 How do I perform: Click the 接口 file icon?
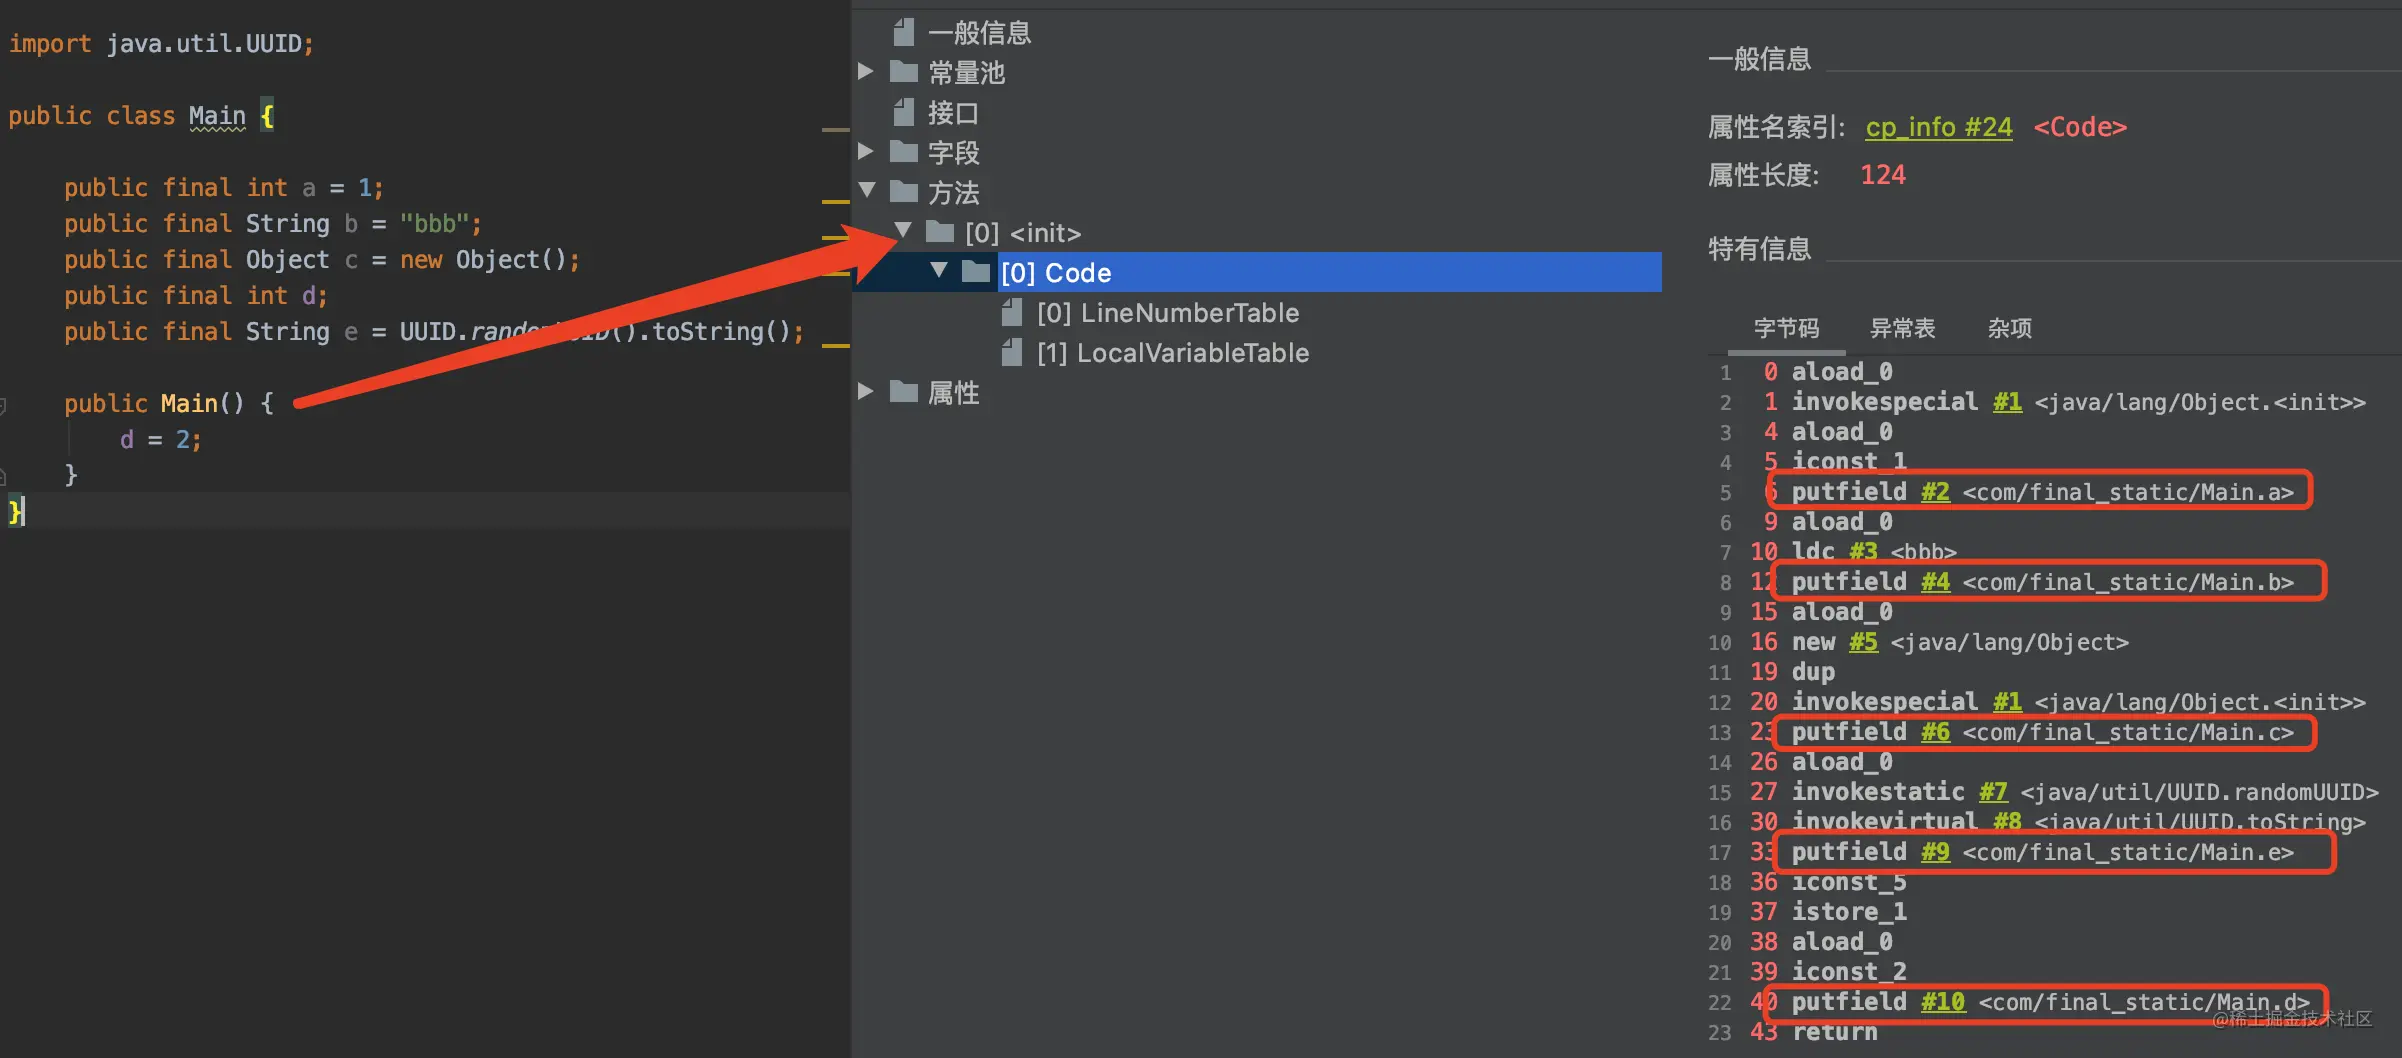coord(903,112)
